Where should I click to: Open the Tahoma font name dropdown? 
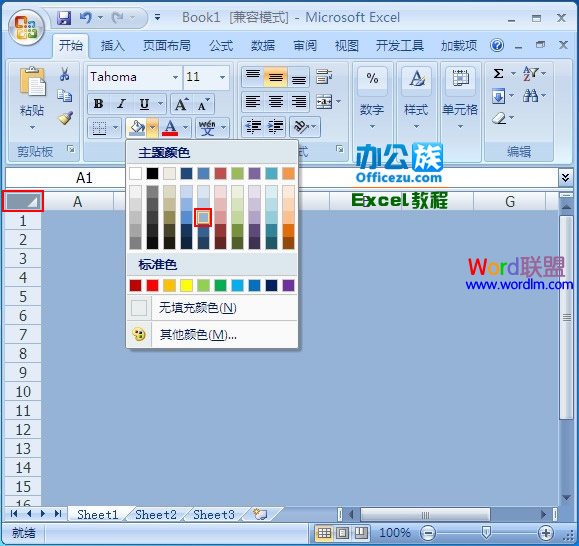tap(175, 77)
